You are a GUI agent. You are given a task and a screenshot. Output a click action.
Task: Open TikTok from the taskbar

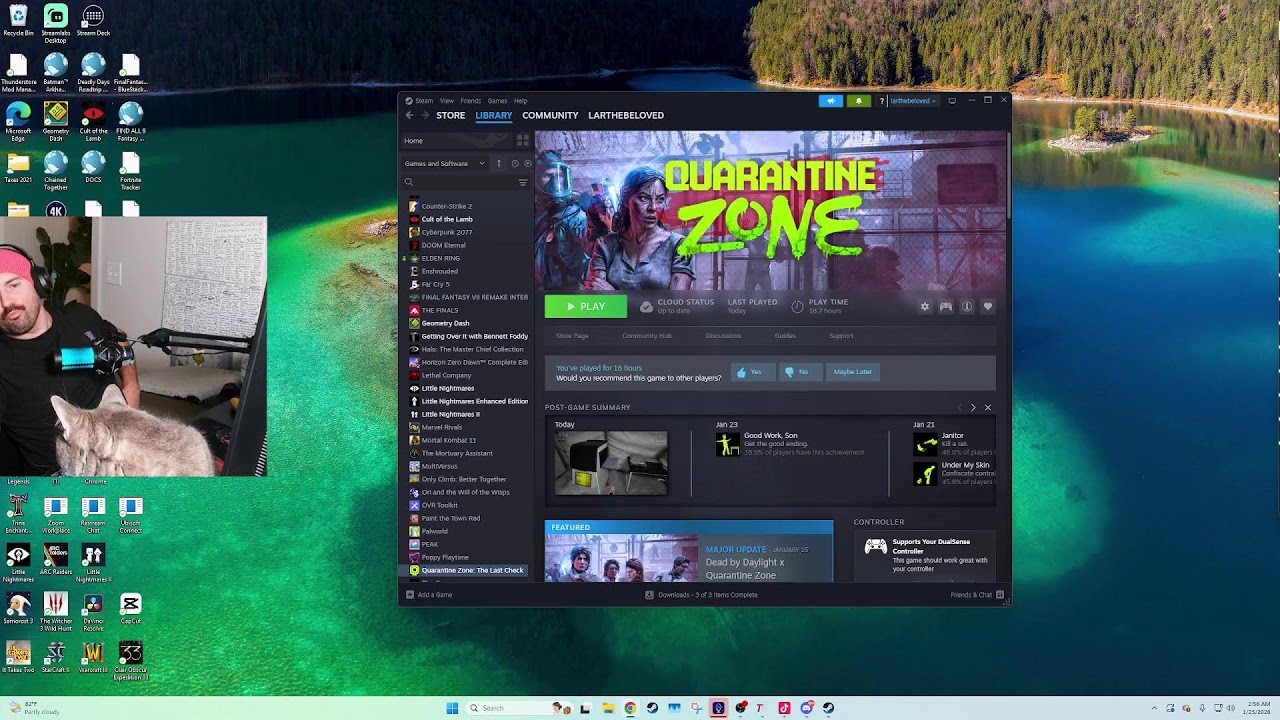pyautogui.click(x=784, y=708)
